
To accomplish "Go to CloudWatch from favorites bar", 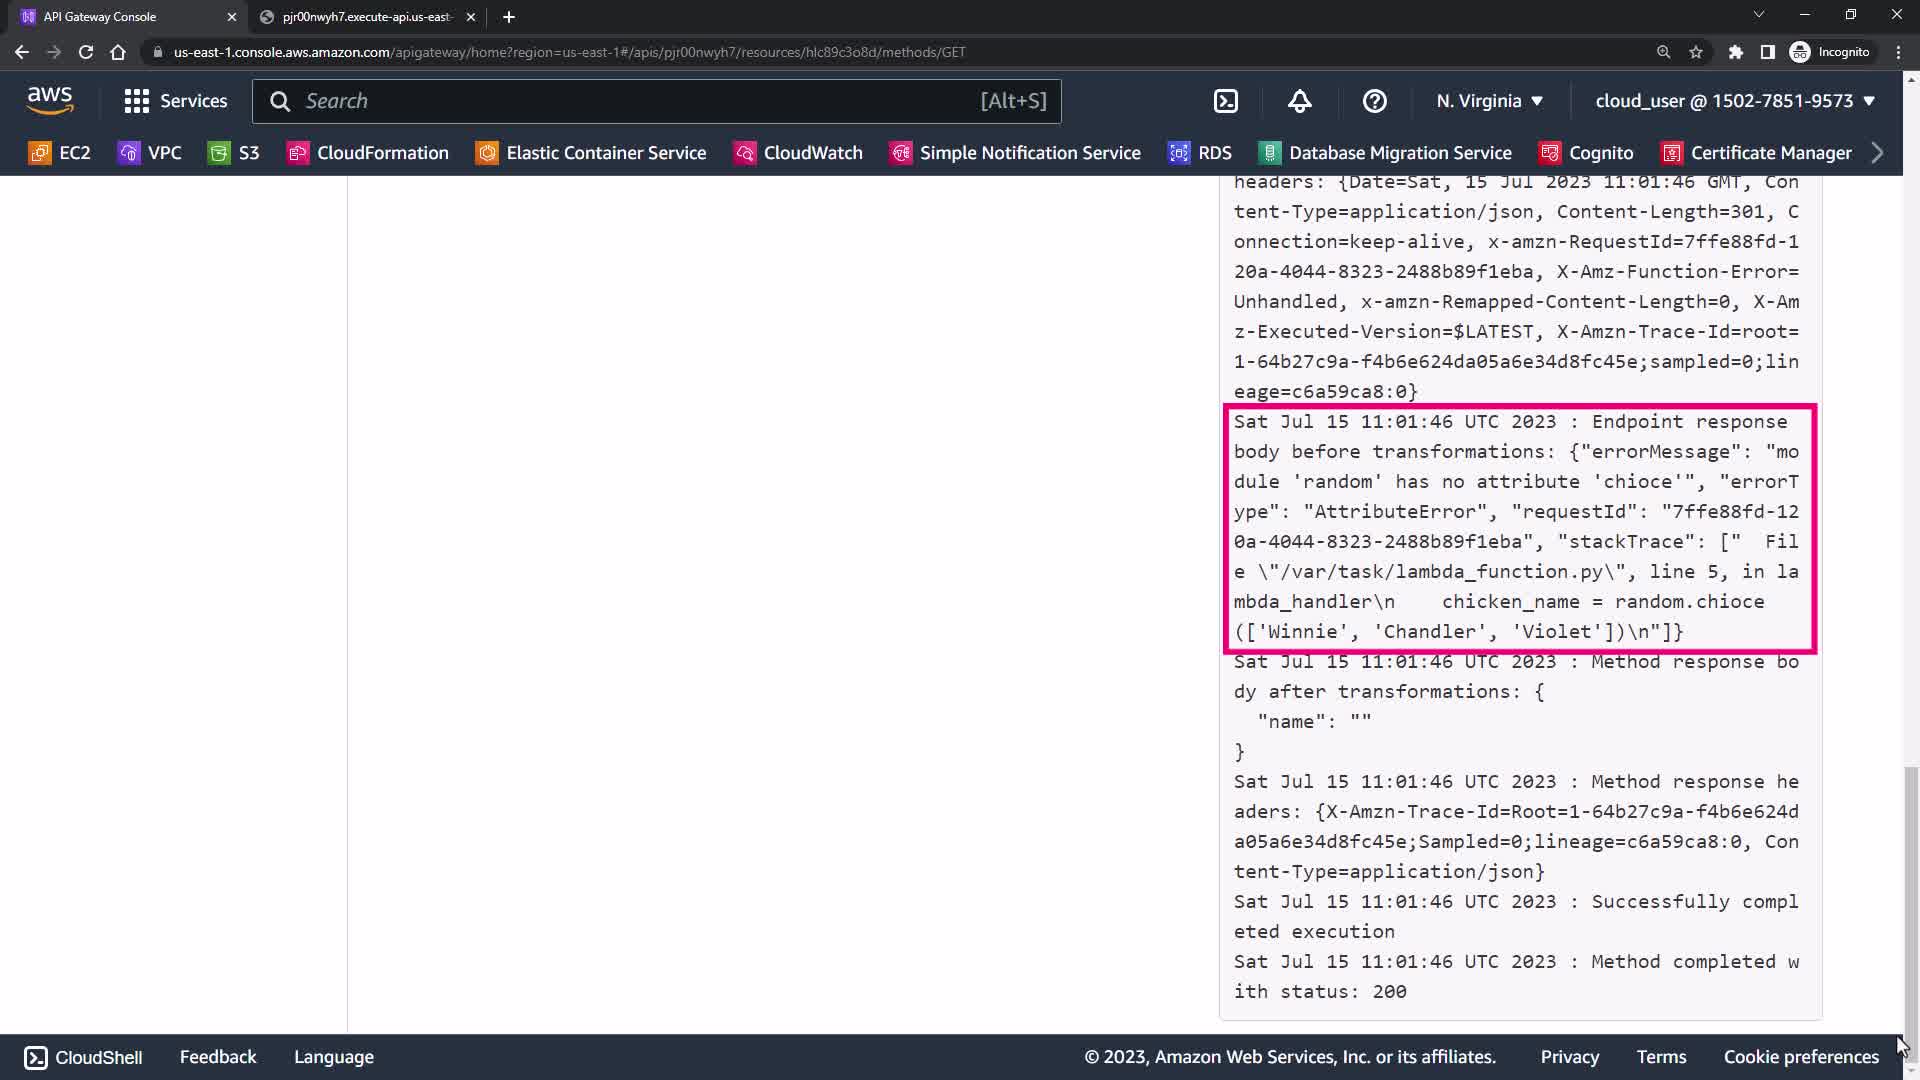I will tap(798, 153).
